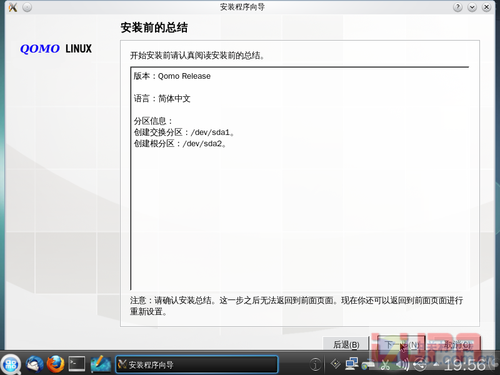Click the 版本:Qomo Release line
The width and height of the screenshot is (500, 375).
coord(172,76)
